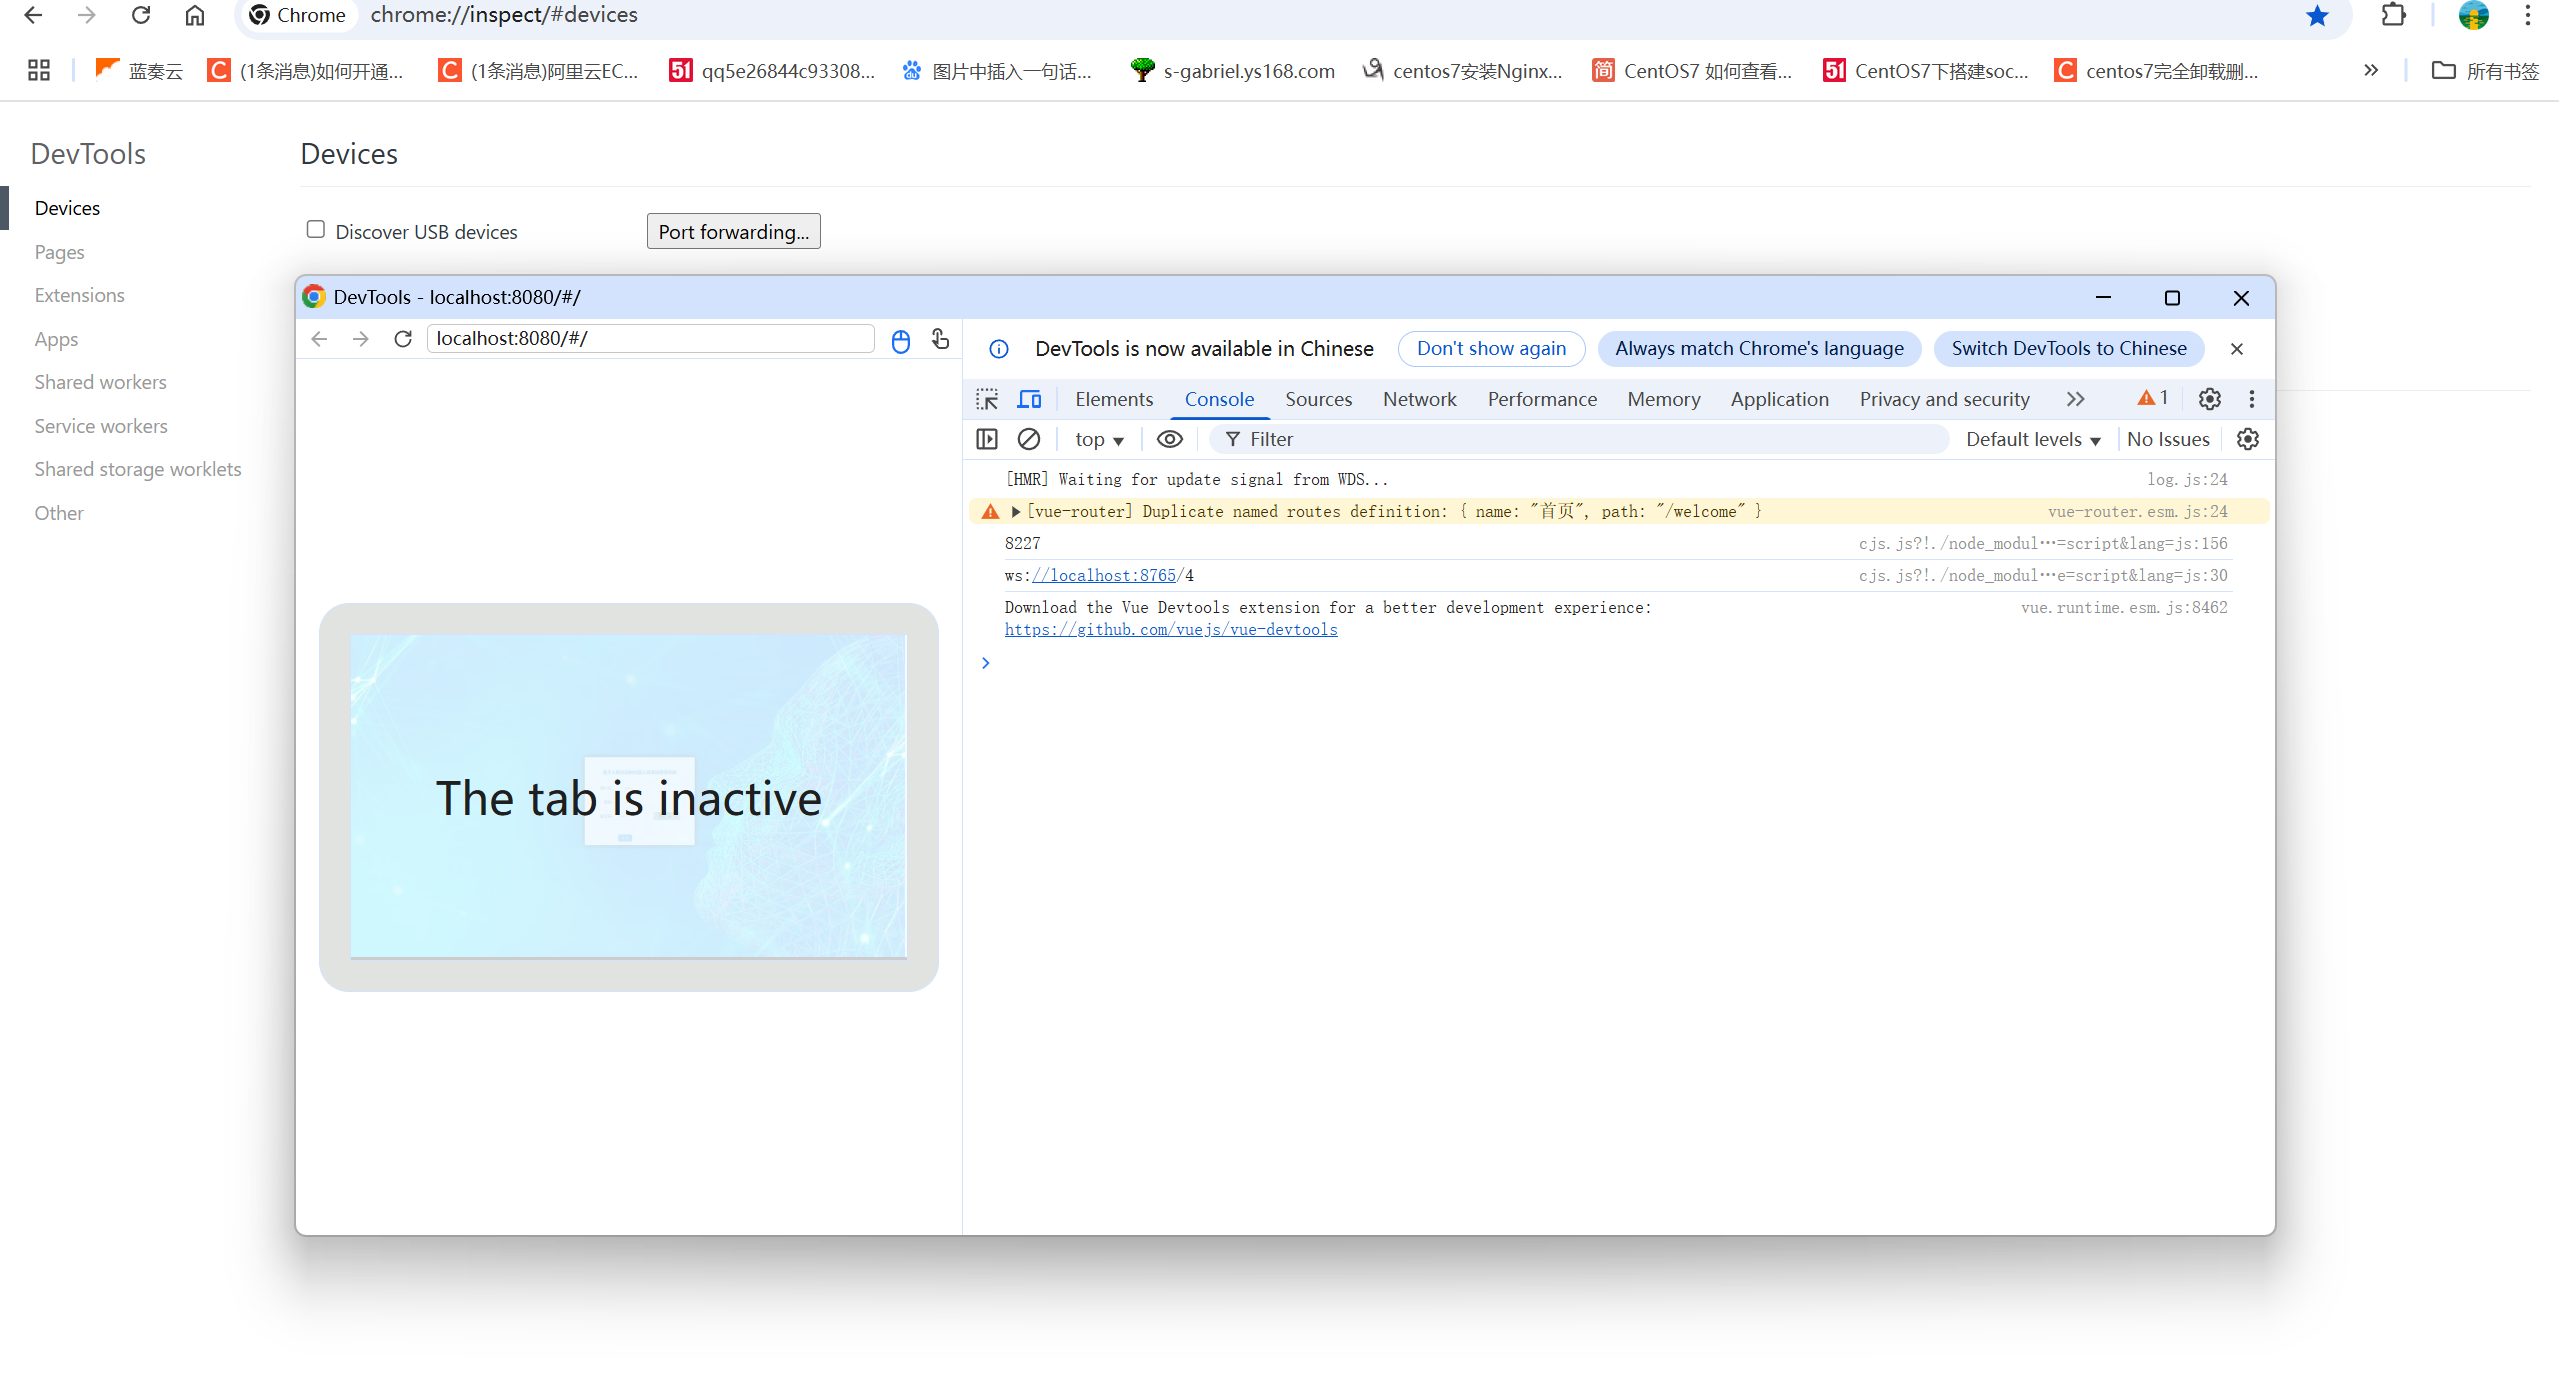Switch to the Network tab
Viewport: 2559px width, 1381px height.
[1419, 399]
